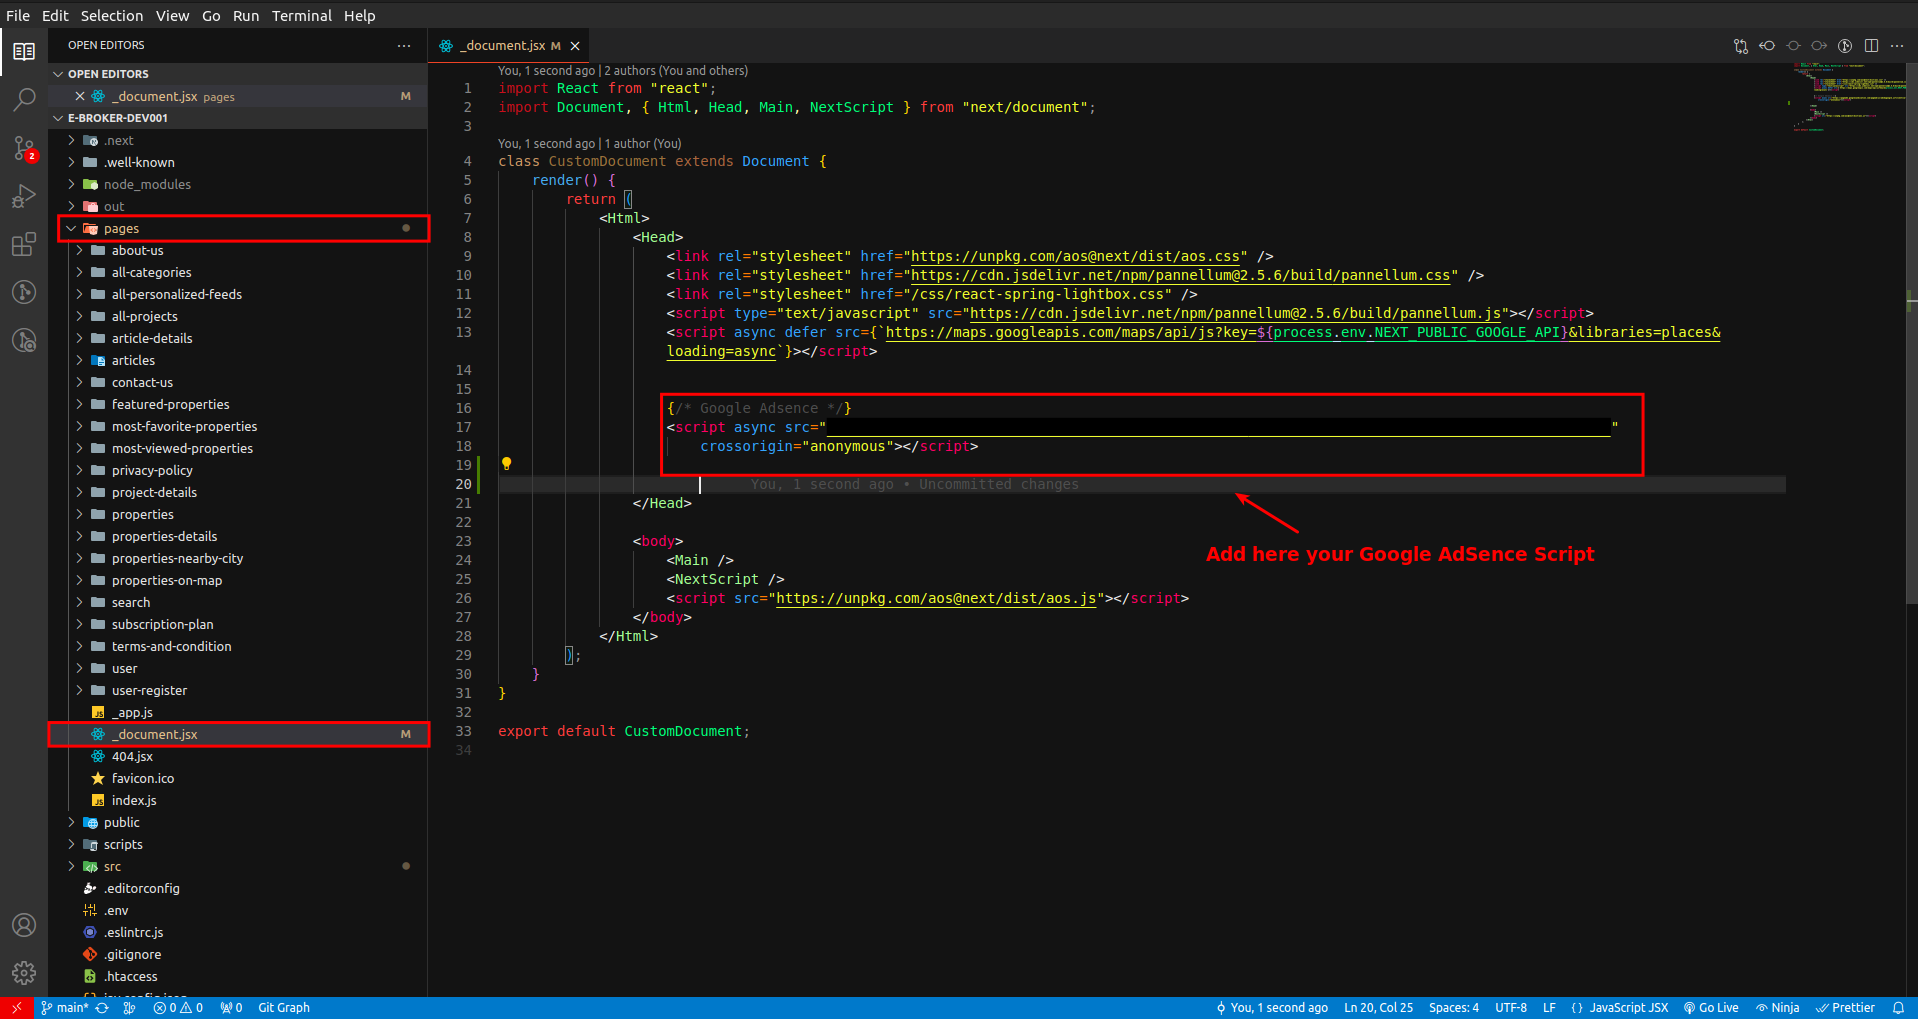Open the Edit menu
1918x1019 pixels.
click(x=55, y=16)
